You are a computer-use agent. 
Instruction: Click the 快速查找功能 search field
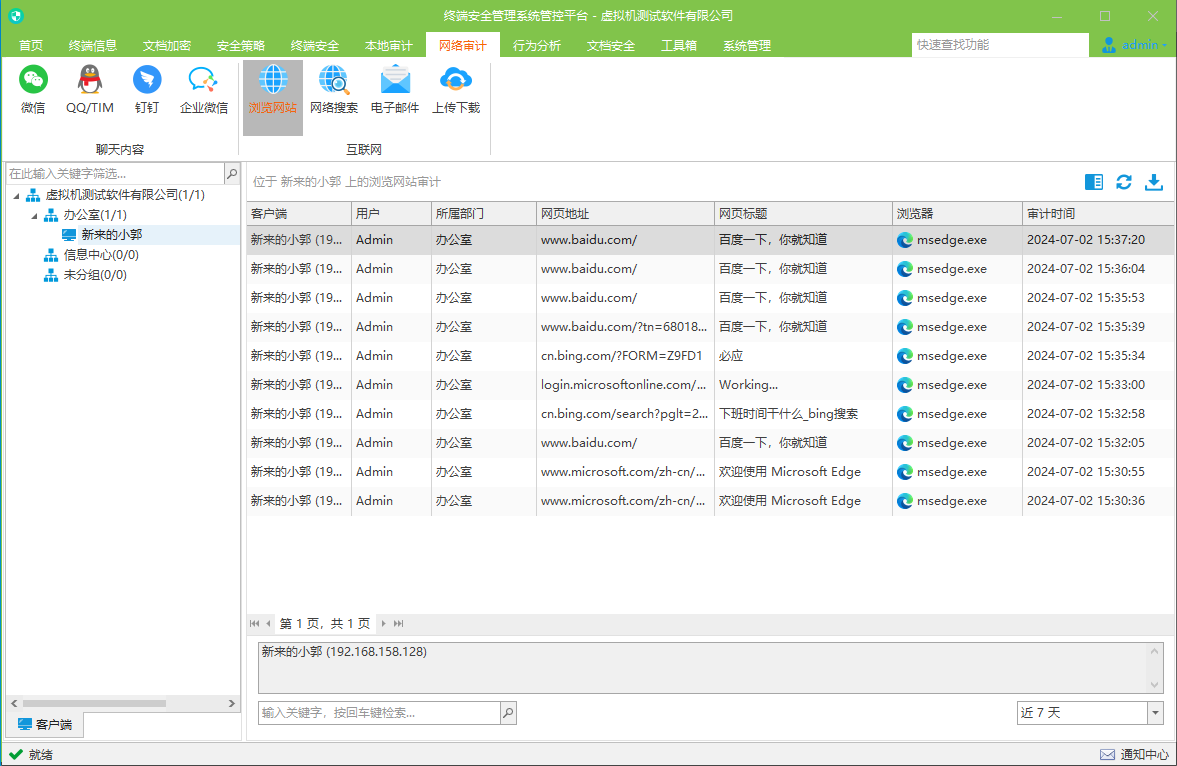click(x=1000, y=45)
